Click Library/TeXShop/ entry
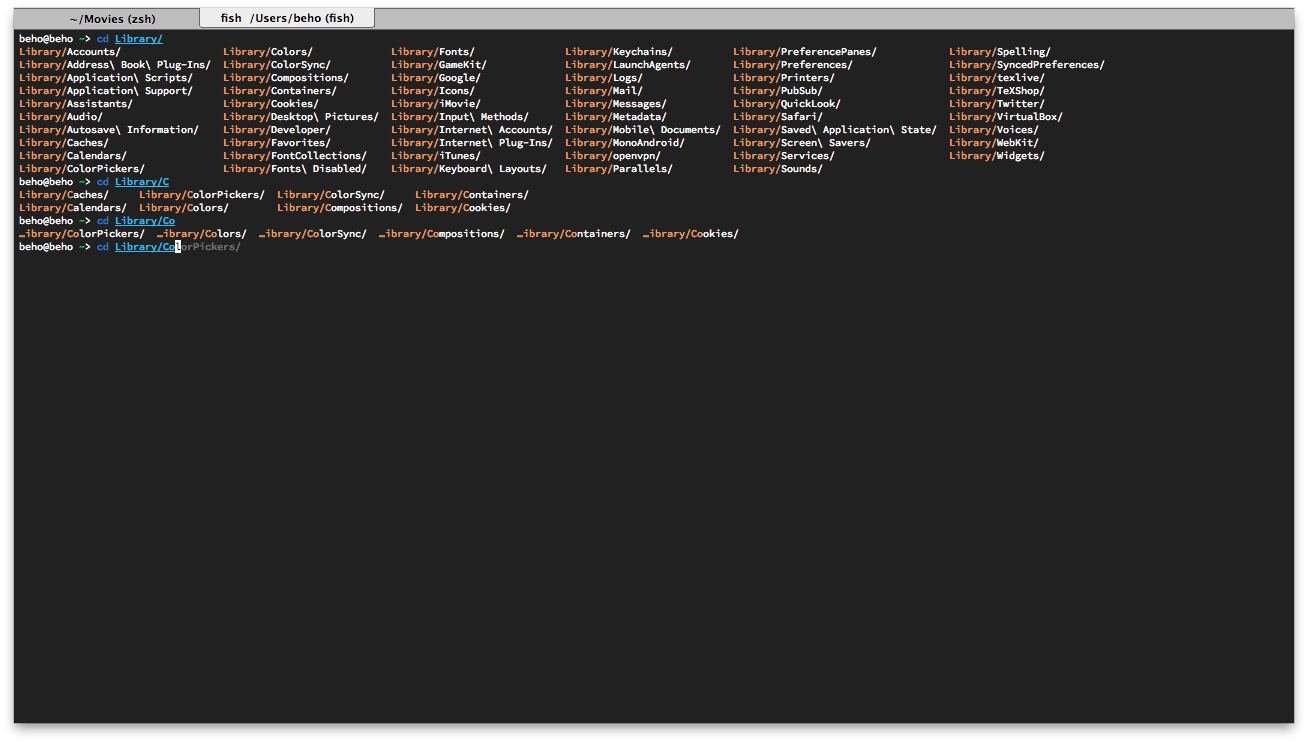 pyautogui.click(x=997, y=91)
